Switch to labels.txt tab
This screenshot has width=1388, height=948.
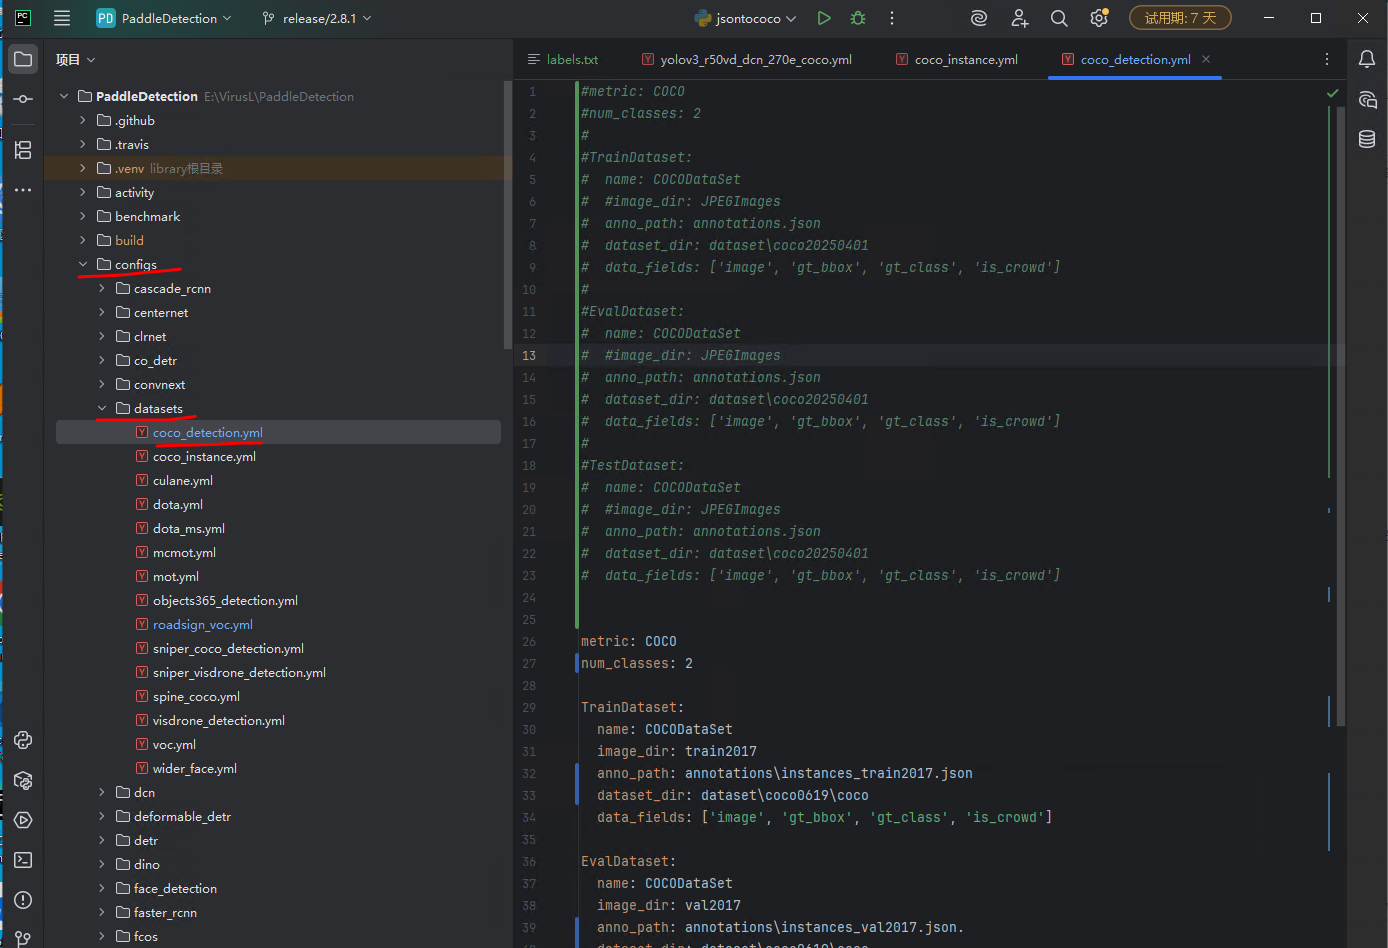coord(563,59)
